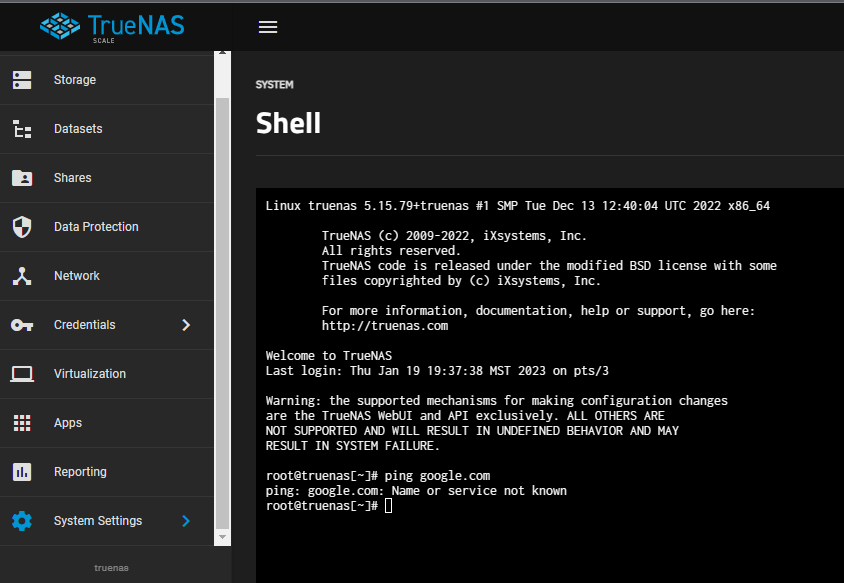Viewport: 844px width, 583px height.
Task: Open Data Protection in sidebar
Action: [x=96, y=227]
